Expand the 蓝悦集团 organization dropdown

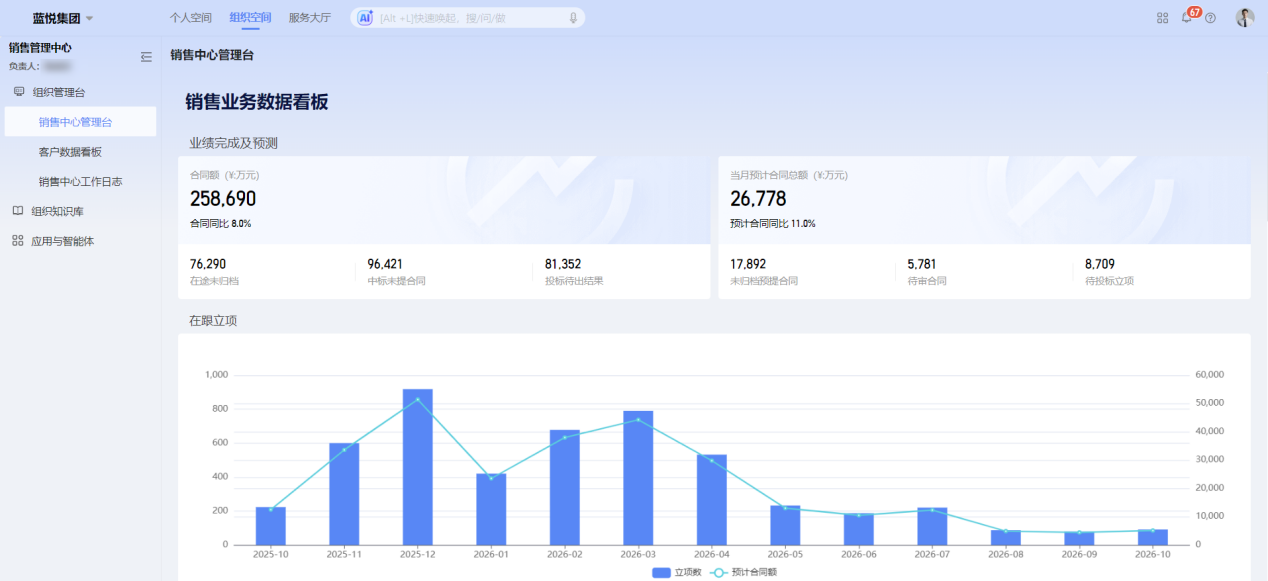click(63, 18)
